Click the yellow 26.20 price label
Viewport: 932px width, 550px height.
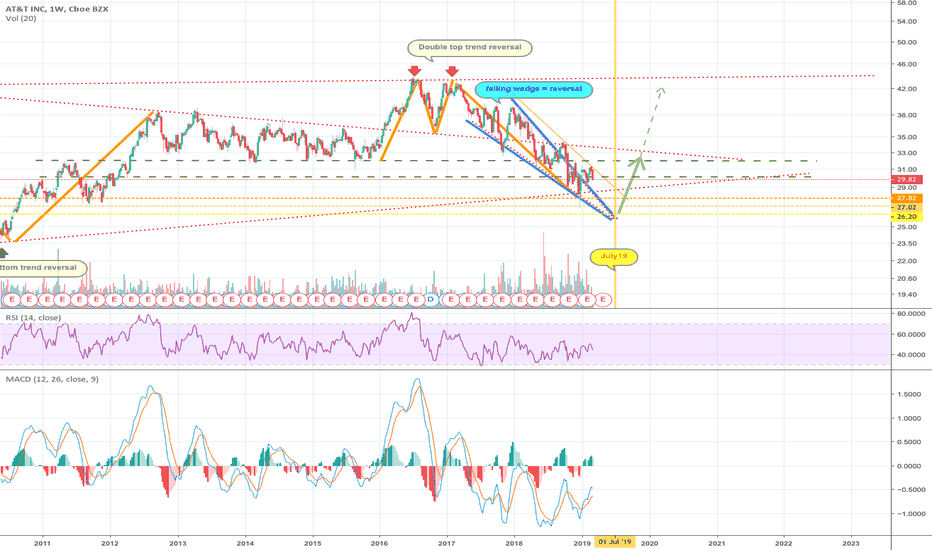pyautogui.click(x=906, y=217)
